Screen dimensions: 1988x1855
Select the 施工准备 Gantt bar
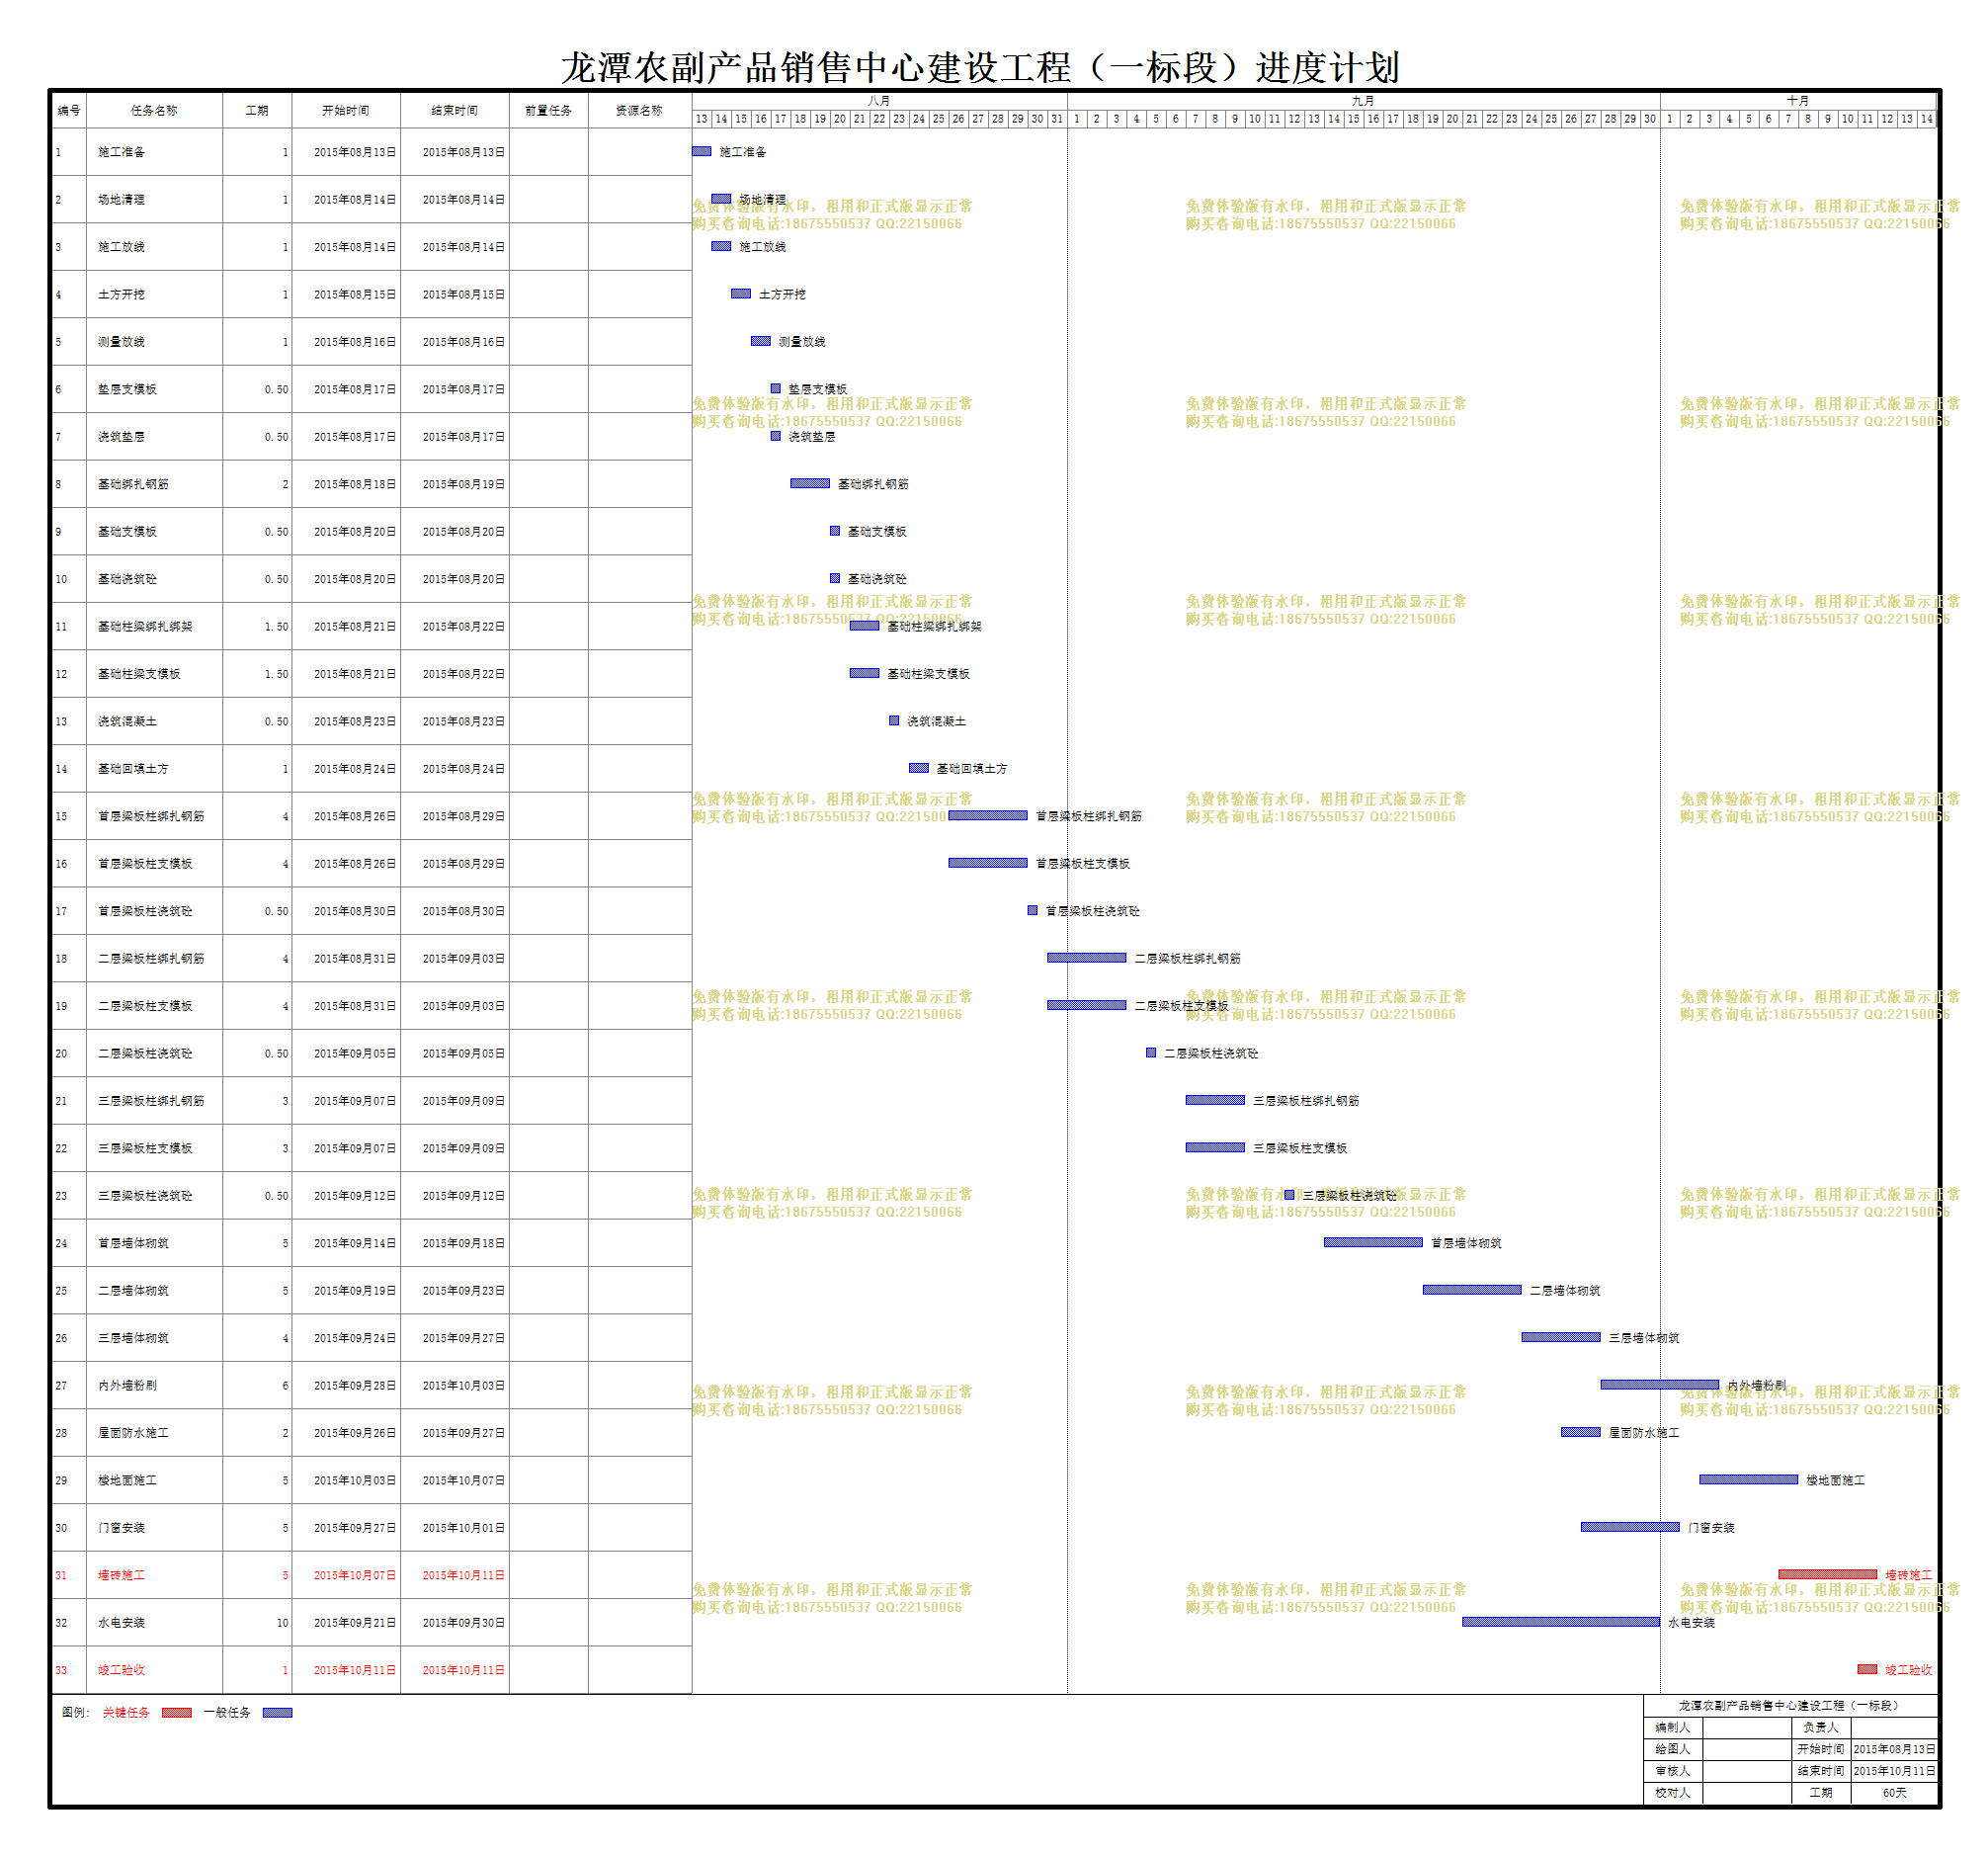click(x=702, y=151)
